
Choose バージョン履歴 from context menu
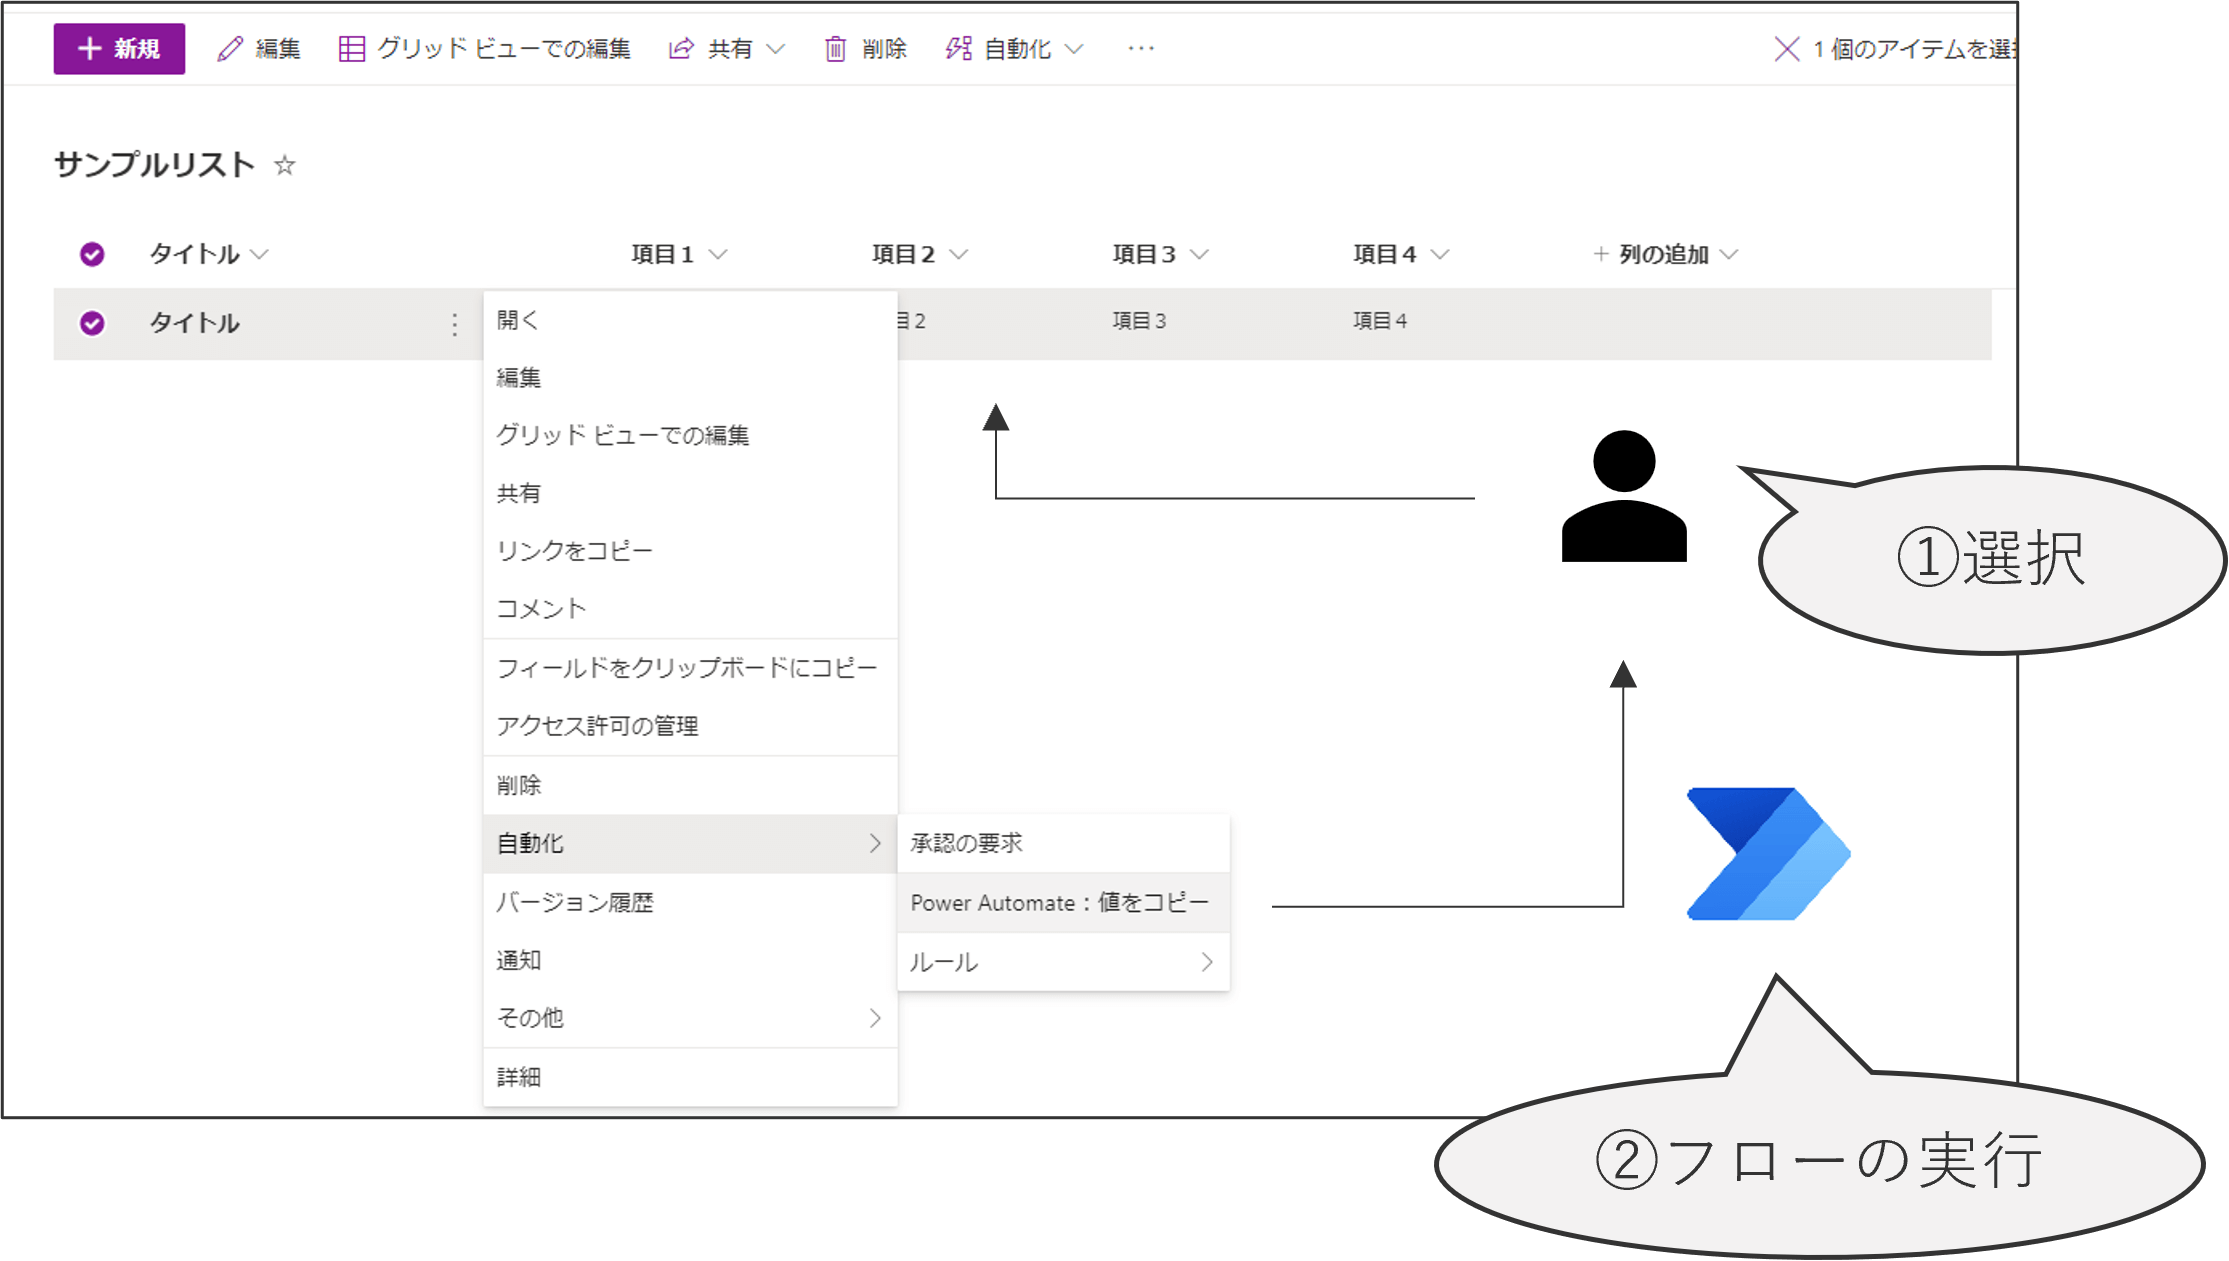[x=576, y=903]
